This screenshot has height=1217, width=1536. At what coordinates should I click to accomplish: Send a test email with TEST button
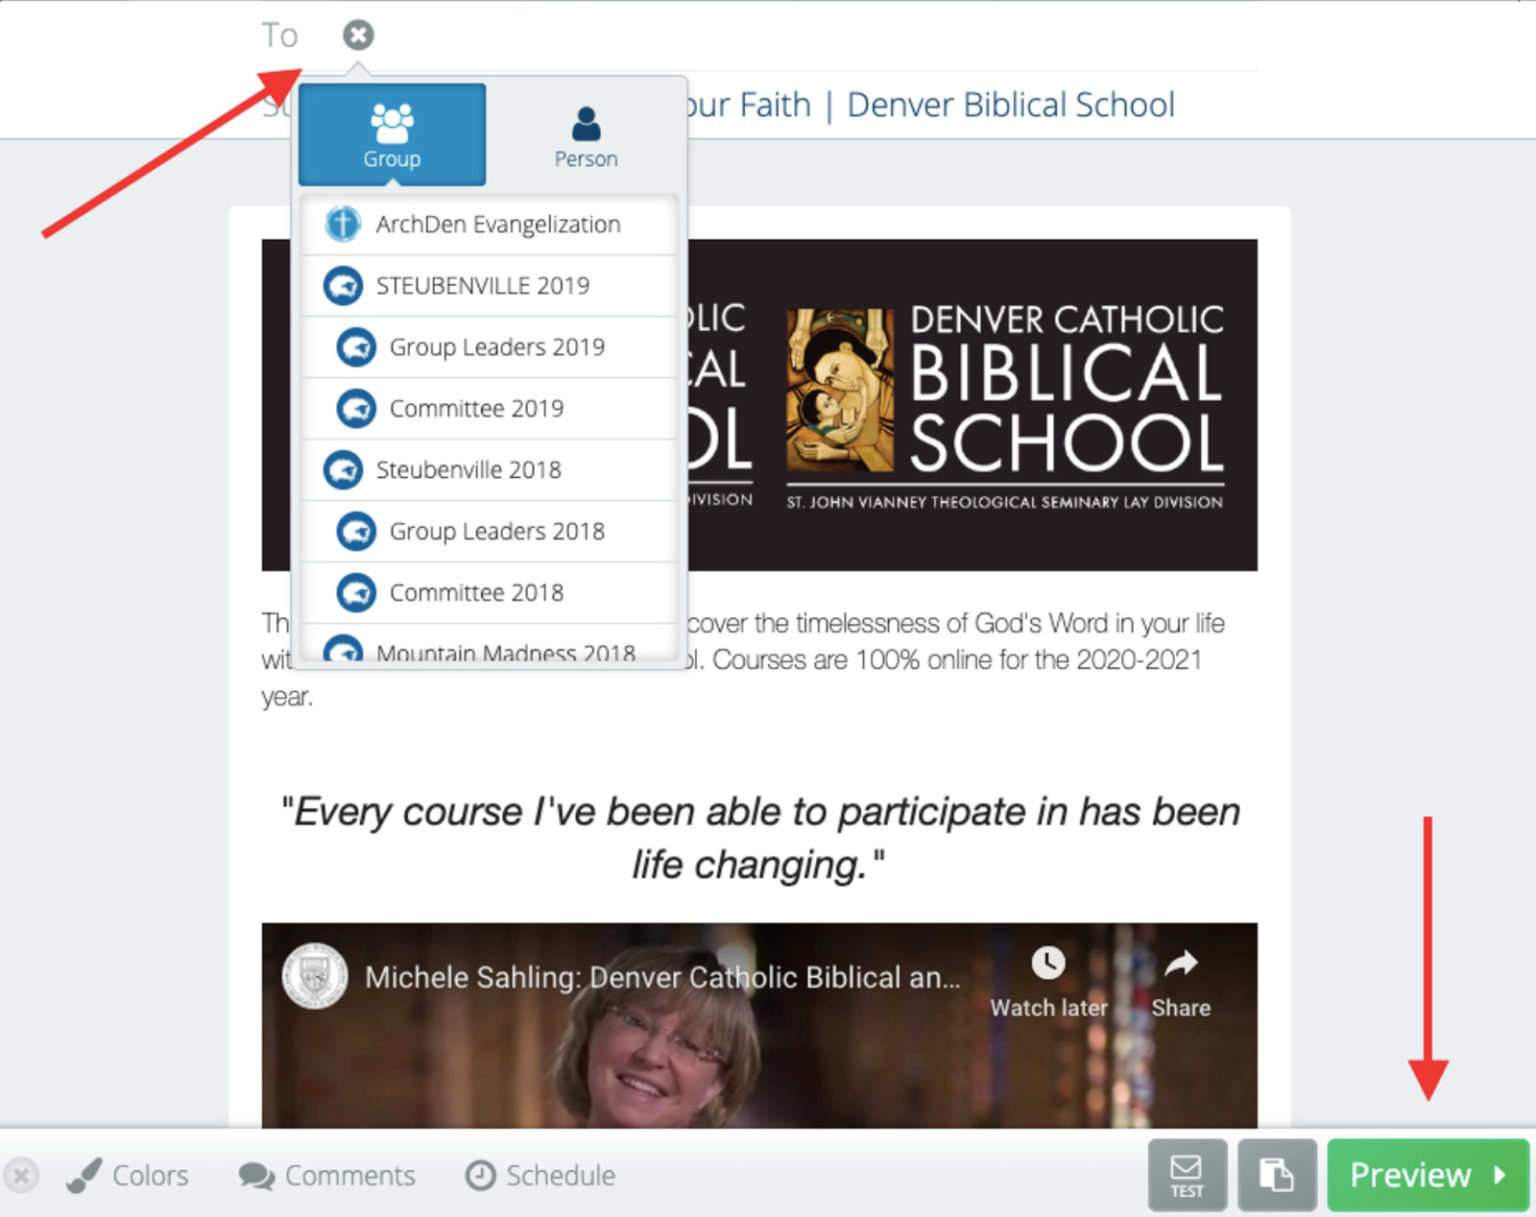(x=1187, y=1175)
